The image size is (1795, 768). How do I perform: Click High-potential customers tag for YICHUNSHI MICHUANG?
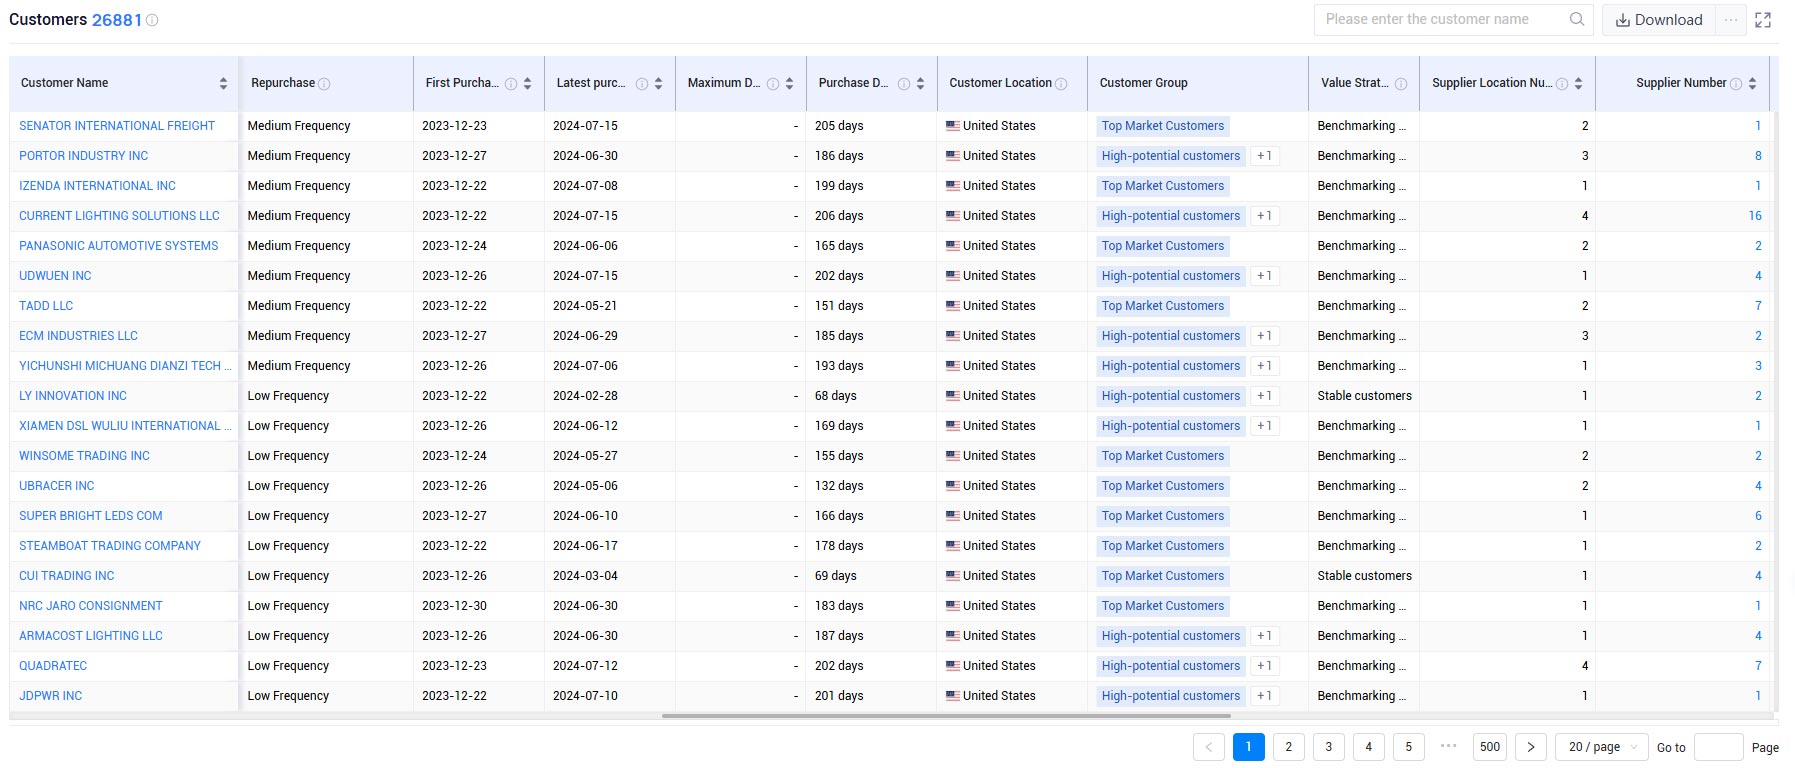pyautogui.click(x=1171, y=366)
